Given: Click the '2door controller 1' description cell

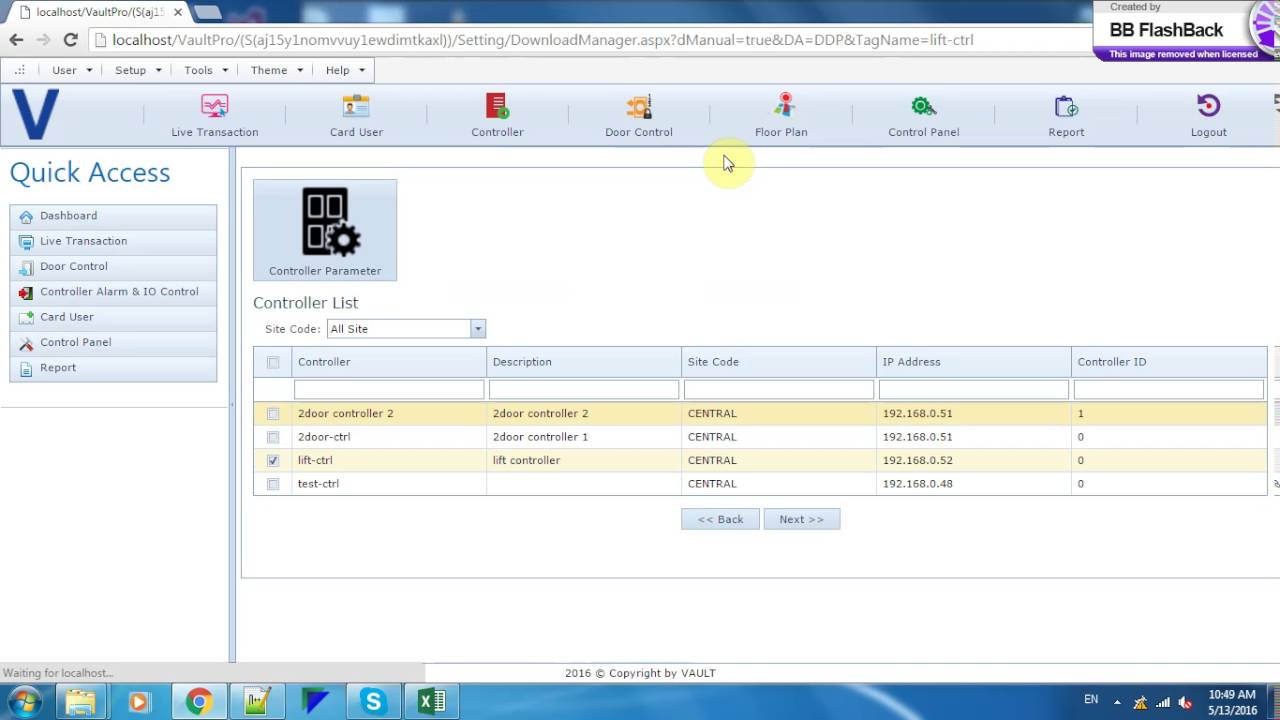Looking at the screenshot, I should (x=584, y=437).
